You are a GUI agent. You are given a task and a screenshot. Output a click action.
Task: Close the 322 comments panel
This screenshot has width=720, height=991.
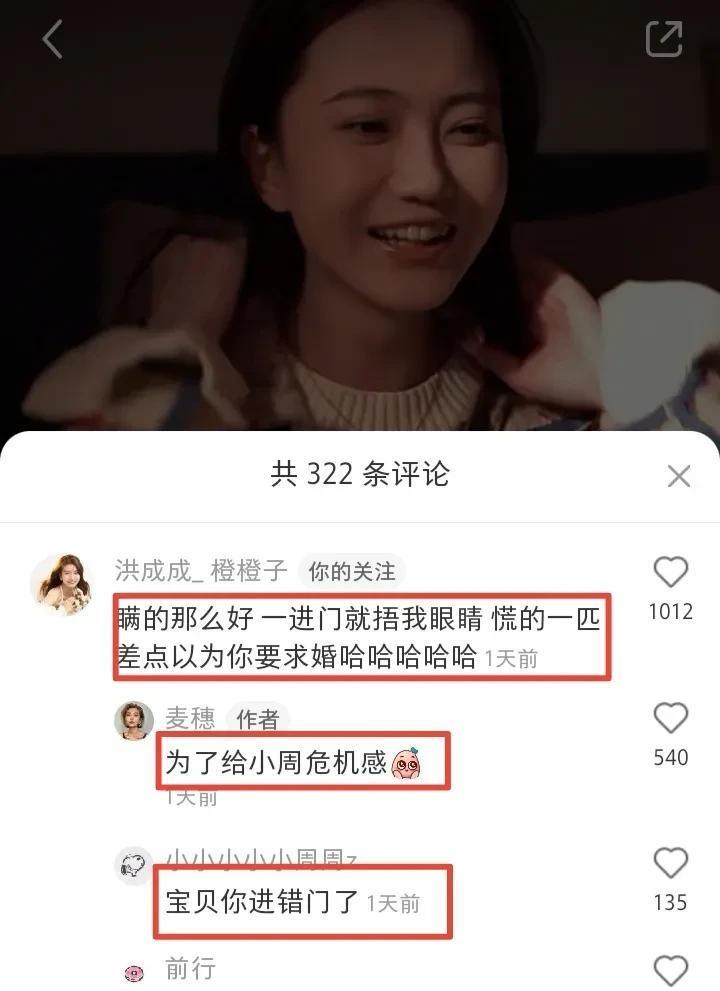(x=678, y=476)
